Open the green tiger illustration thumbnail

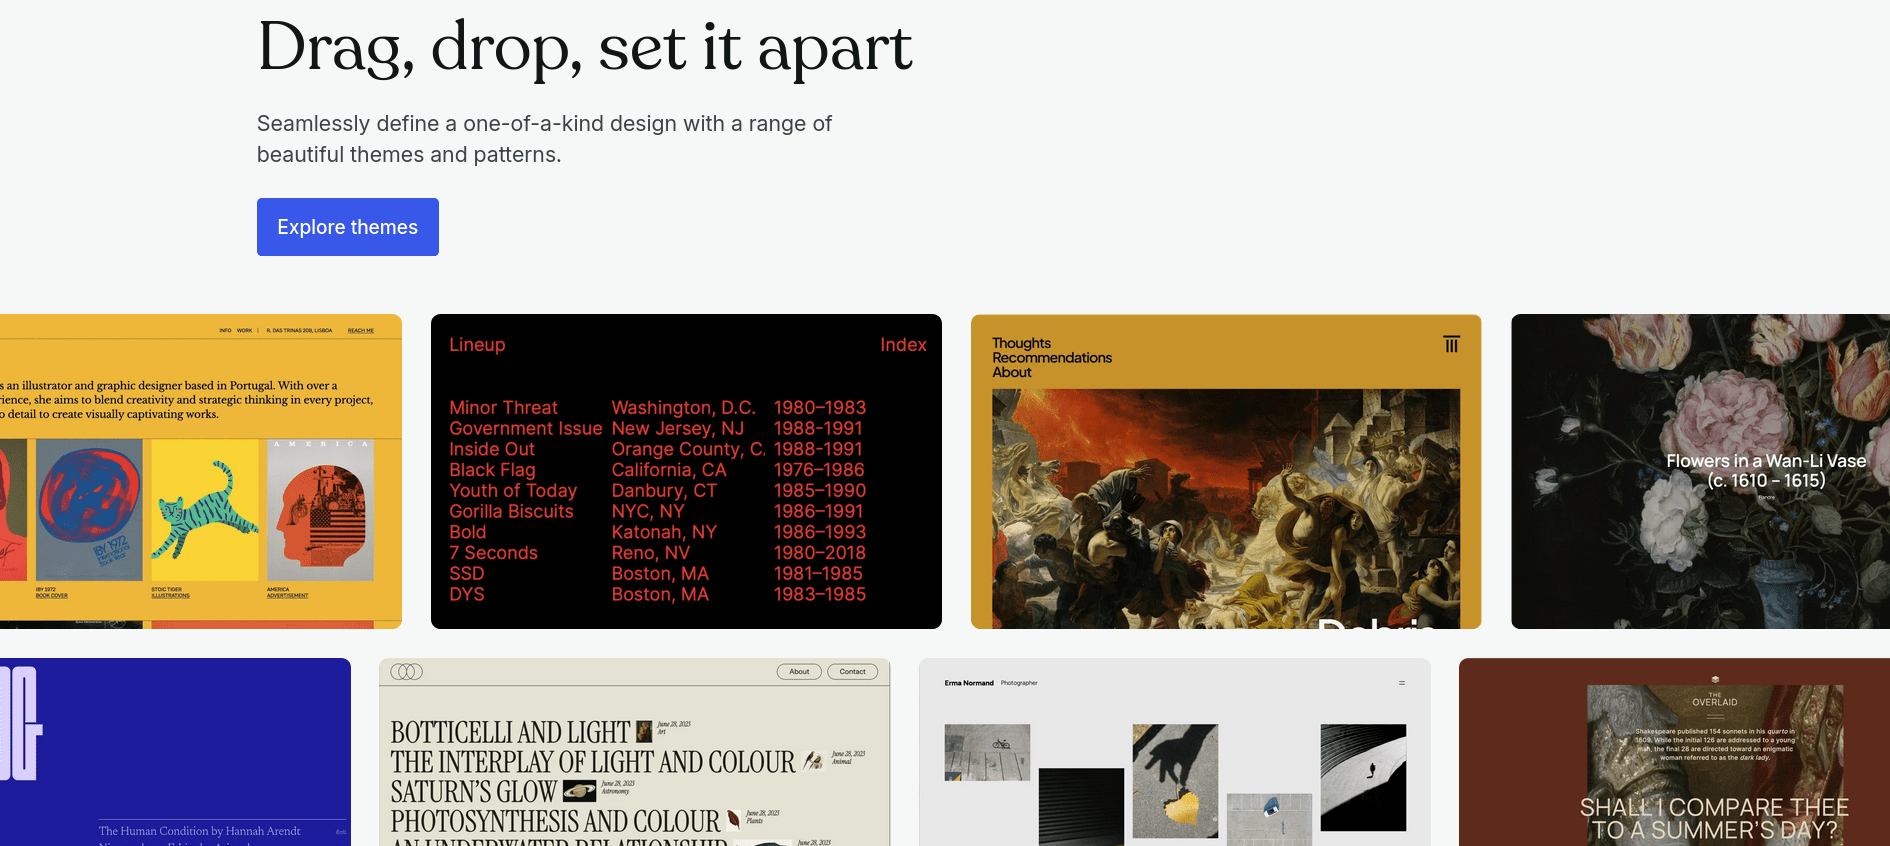(x=204, y=510)
